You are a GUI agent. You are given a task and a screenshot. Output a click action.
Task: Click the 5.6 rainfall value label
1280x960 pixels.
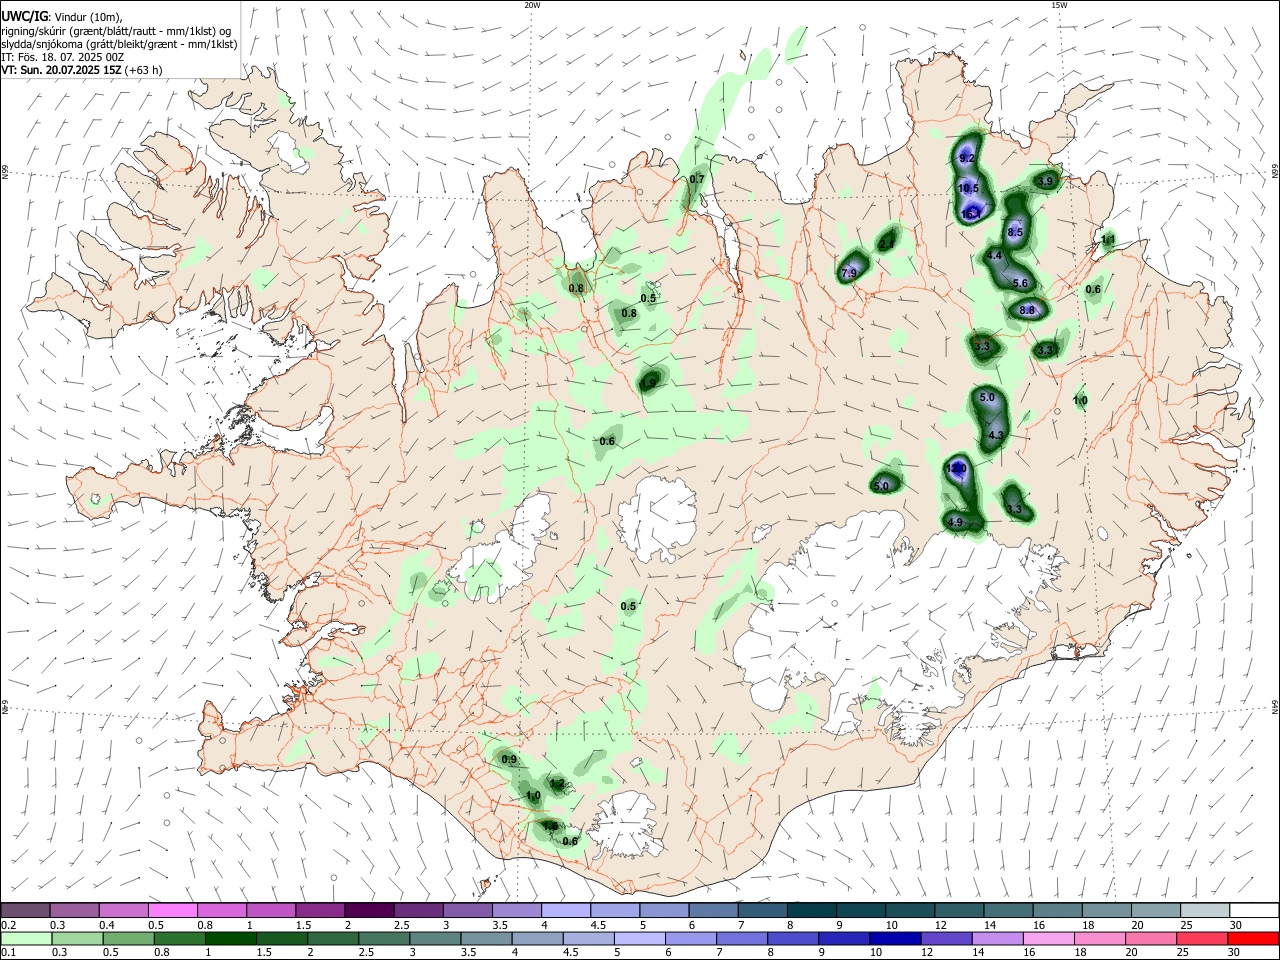point(1020,284)
